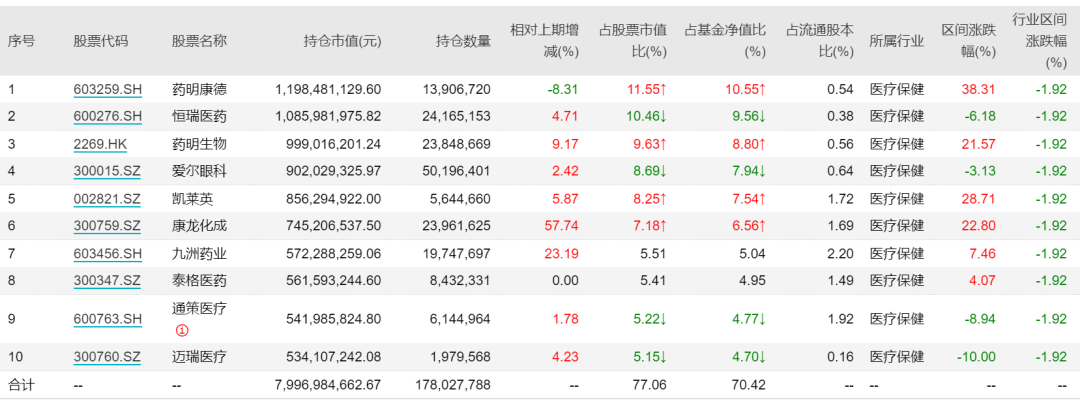Click the red footnote icon under 通策医疗
Viewport: 1080px width, 409px height.
[x=182, y=331]
